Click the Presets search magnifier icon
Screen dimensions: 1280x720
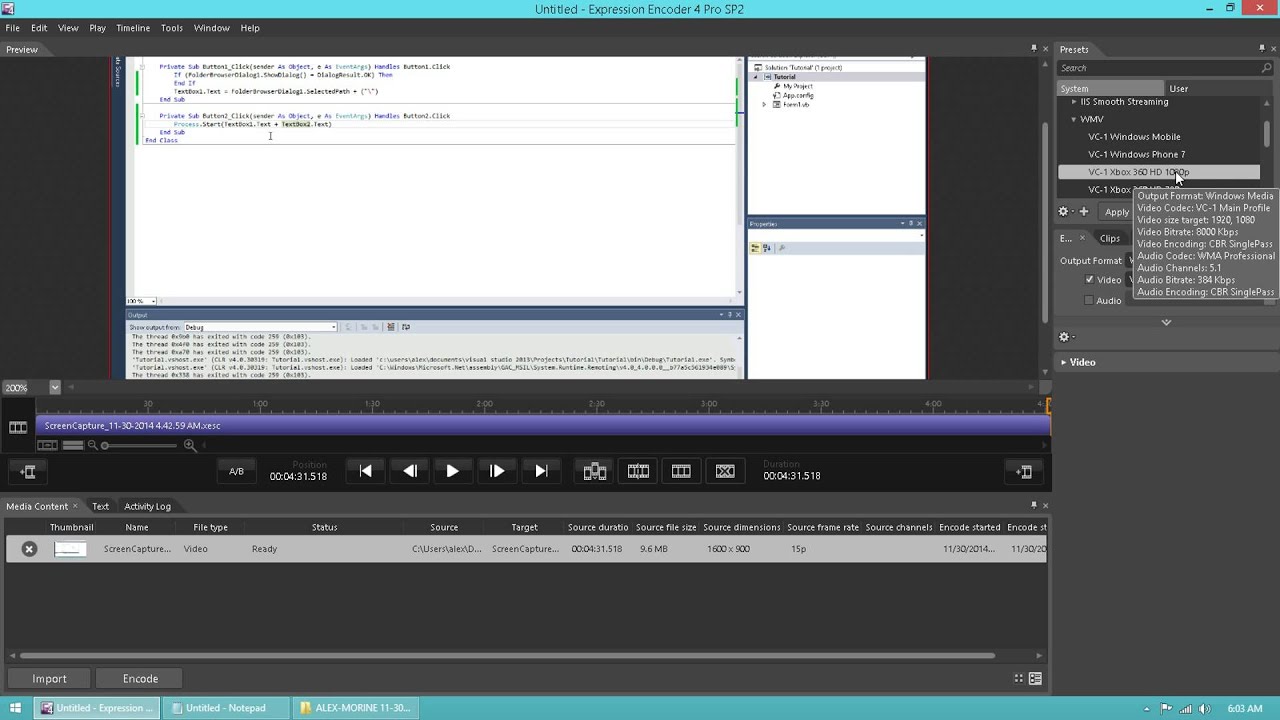tap(1267, 68)
